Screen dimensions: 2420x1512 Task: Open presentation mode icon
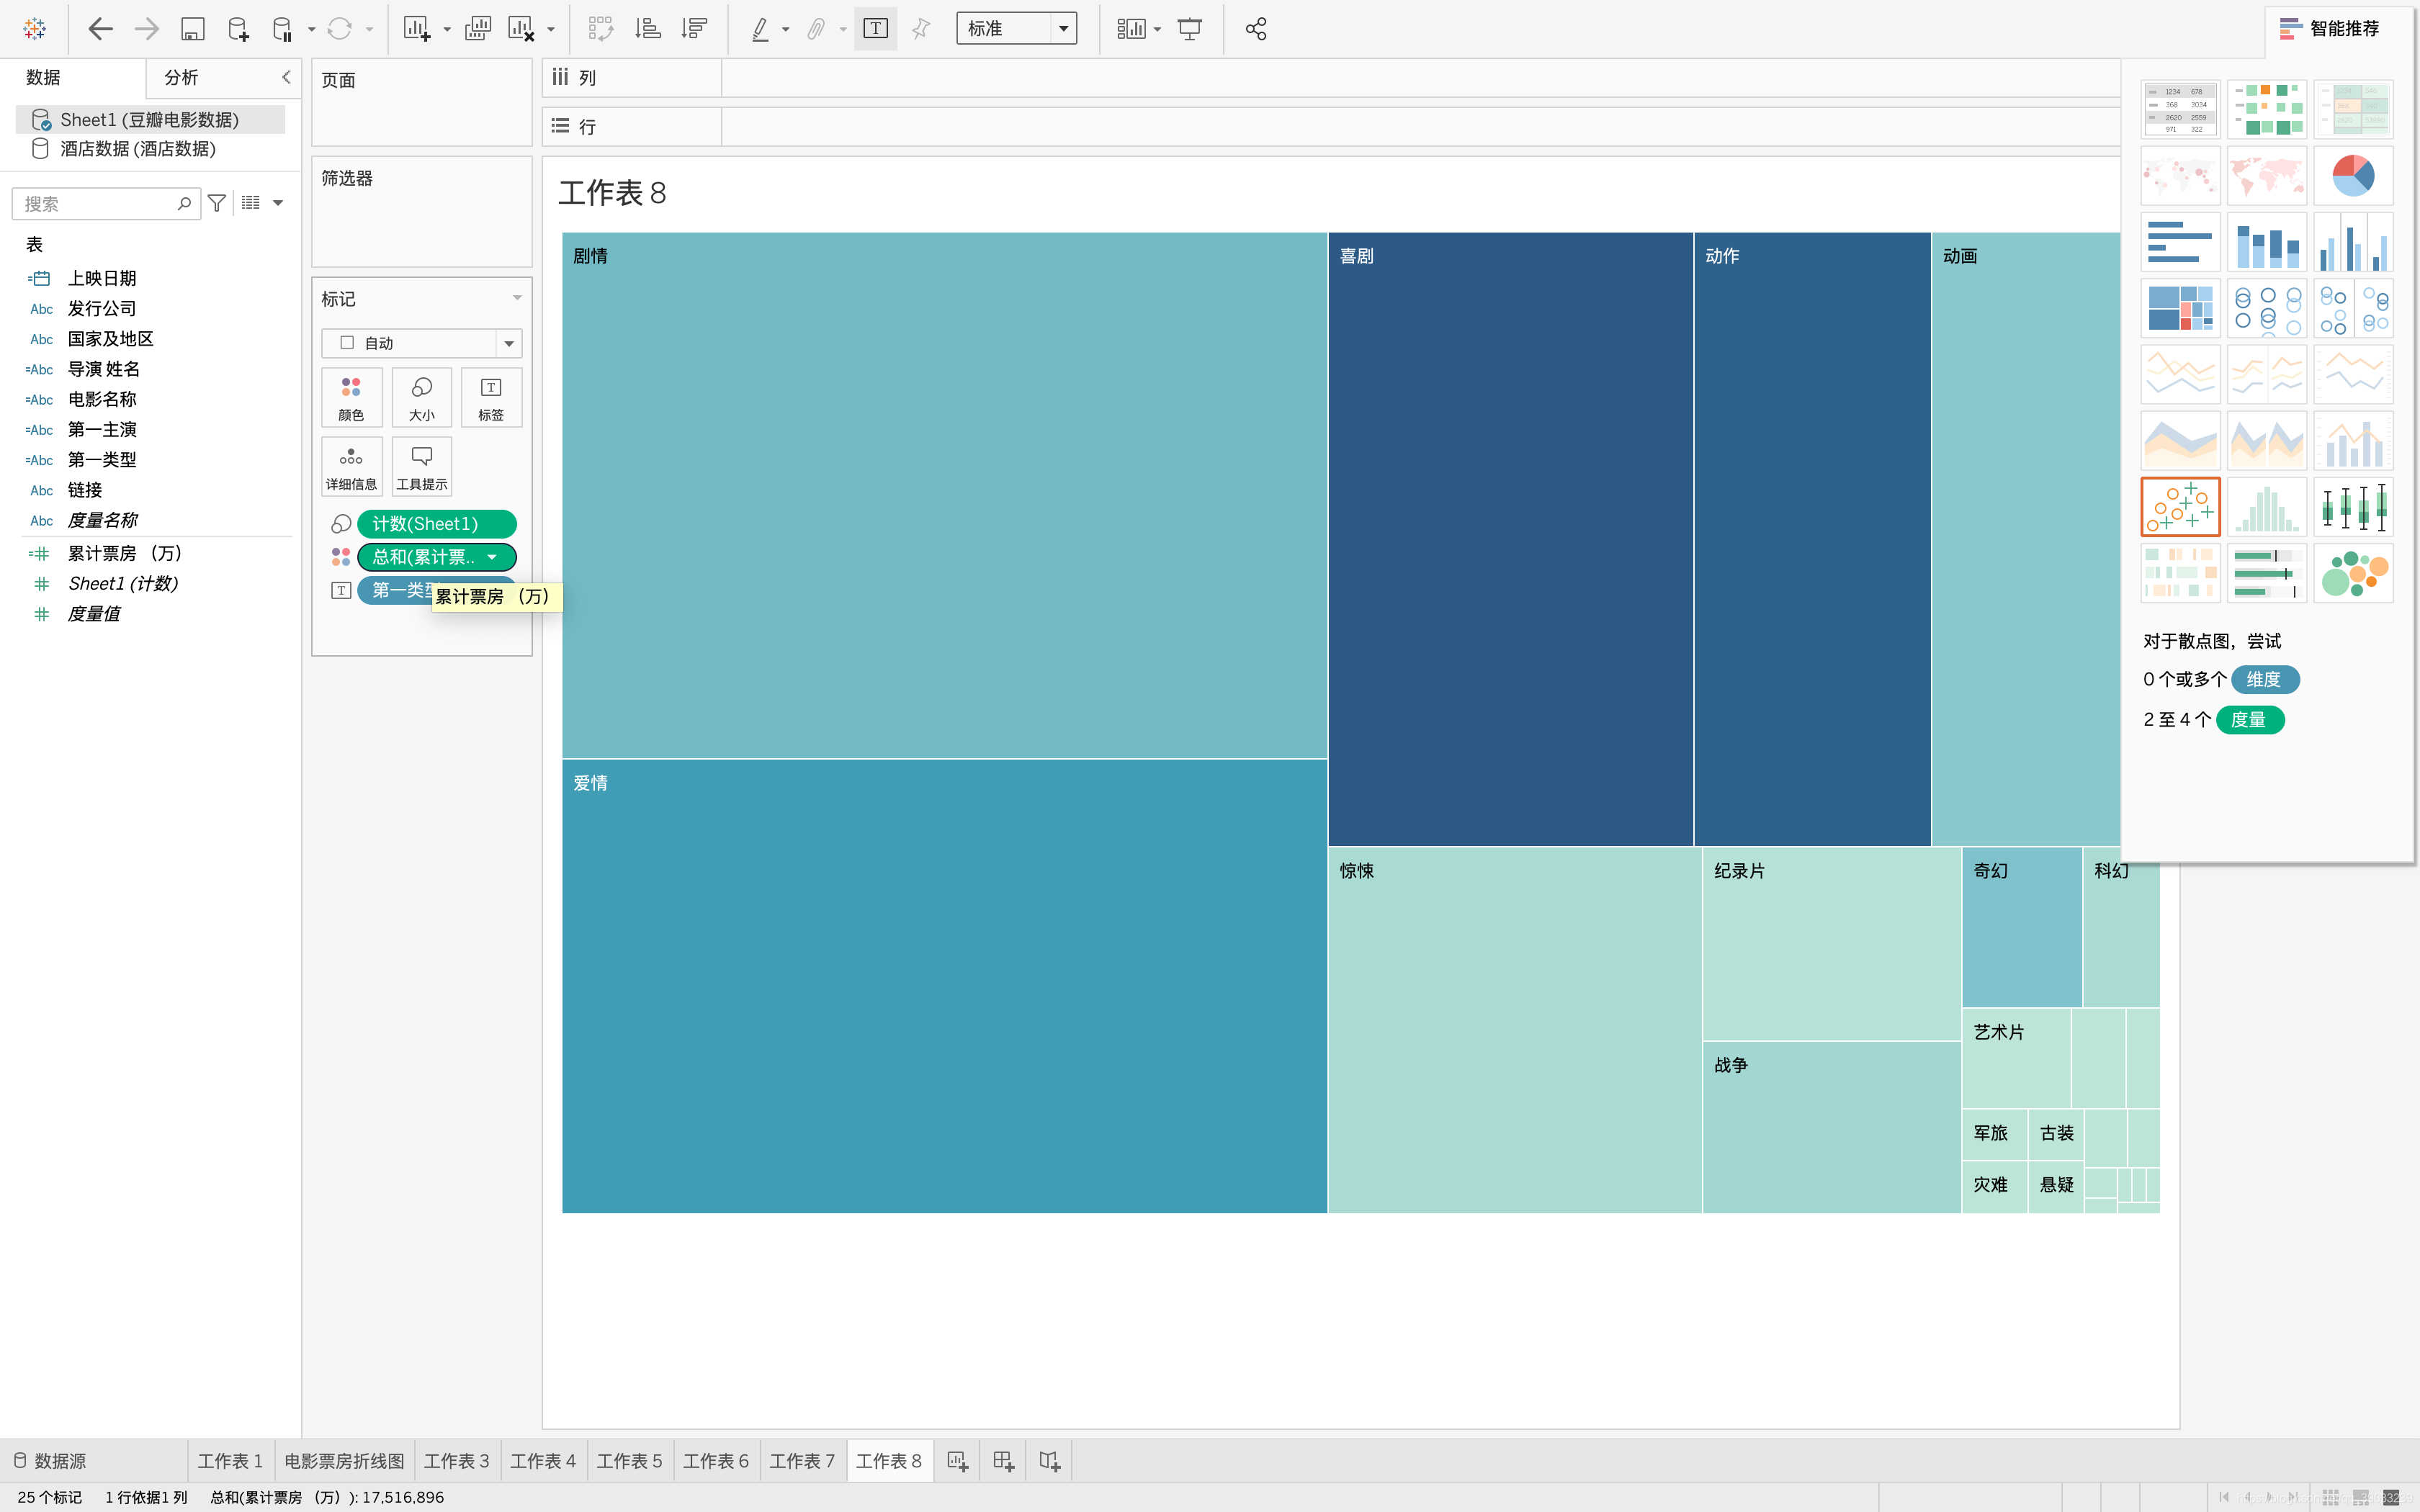click(1190, 29)
